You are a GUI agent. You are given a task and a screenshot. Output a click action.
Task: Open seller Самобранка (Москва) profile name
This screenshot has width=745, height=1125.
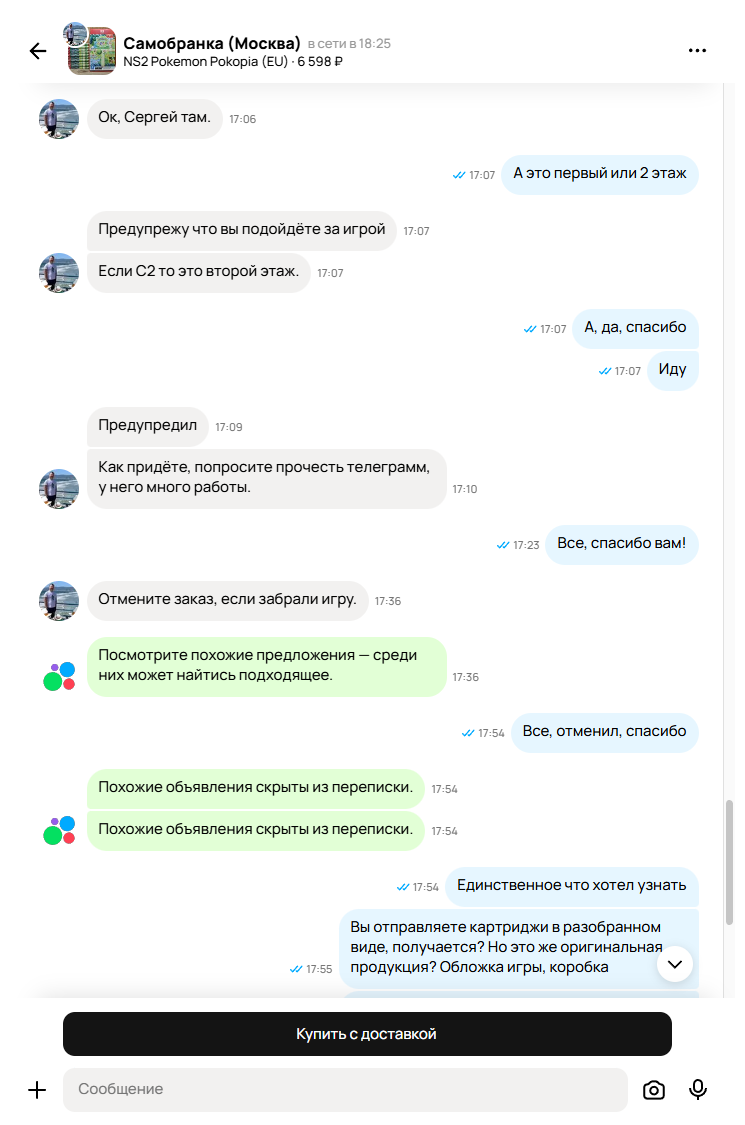tap(212, 43)
